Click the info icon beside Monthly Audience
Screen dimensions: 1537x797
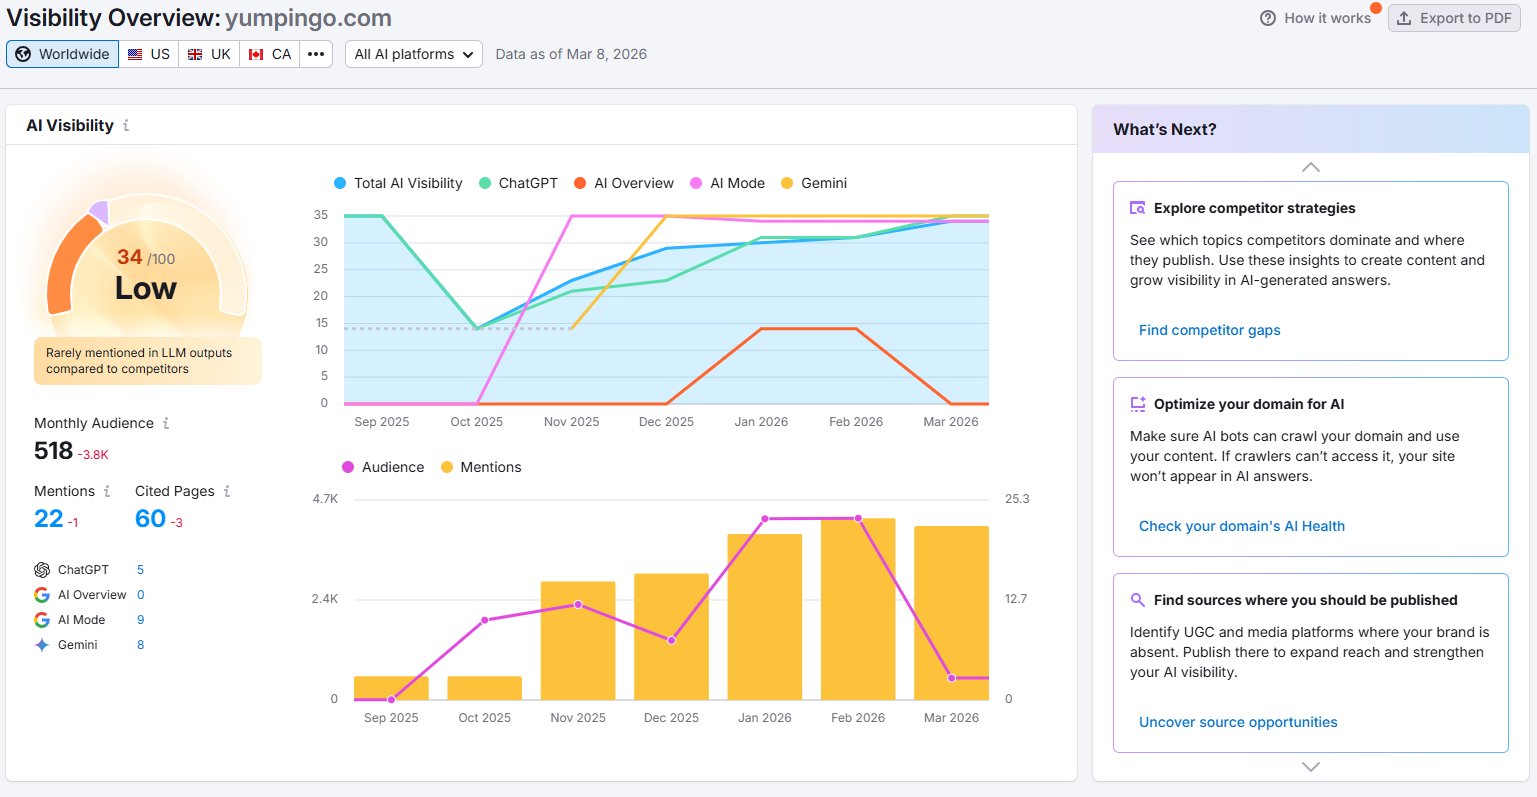pyautogui.click(x=166, y=423)
